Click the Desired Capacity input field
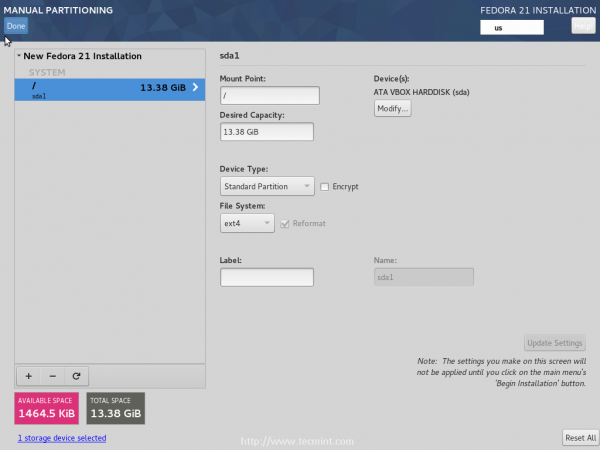This screenshot has width=600, height=450. [x=267, y=132]
